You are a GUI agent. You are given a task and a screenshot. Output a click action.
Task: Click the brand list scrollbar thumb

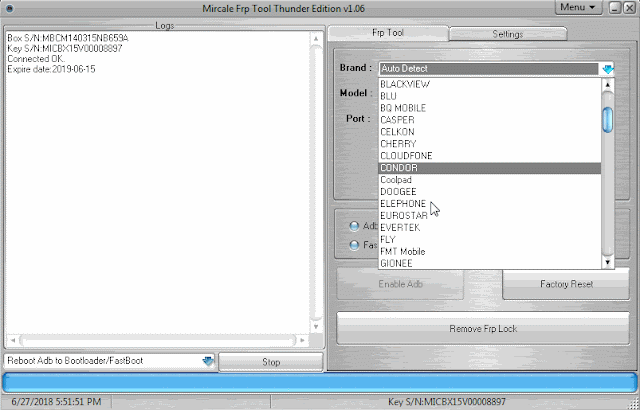point(608,120)
